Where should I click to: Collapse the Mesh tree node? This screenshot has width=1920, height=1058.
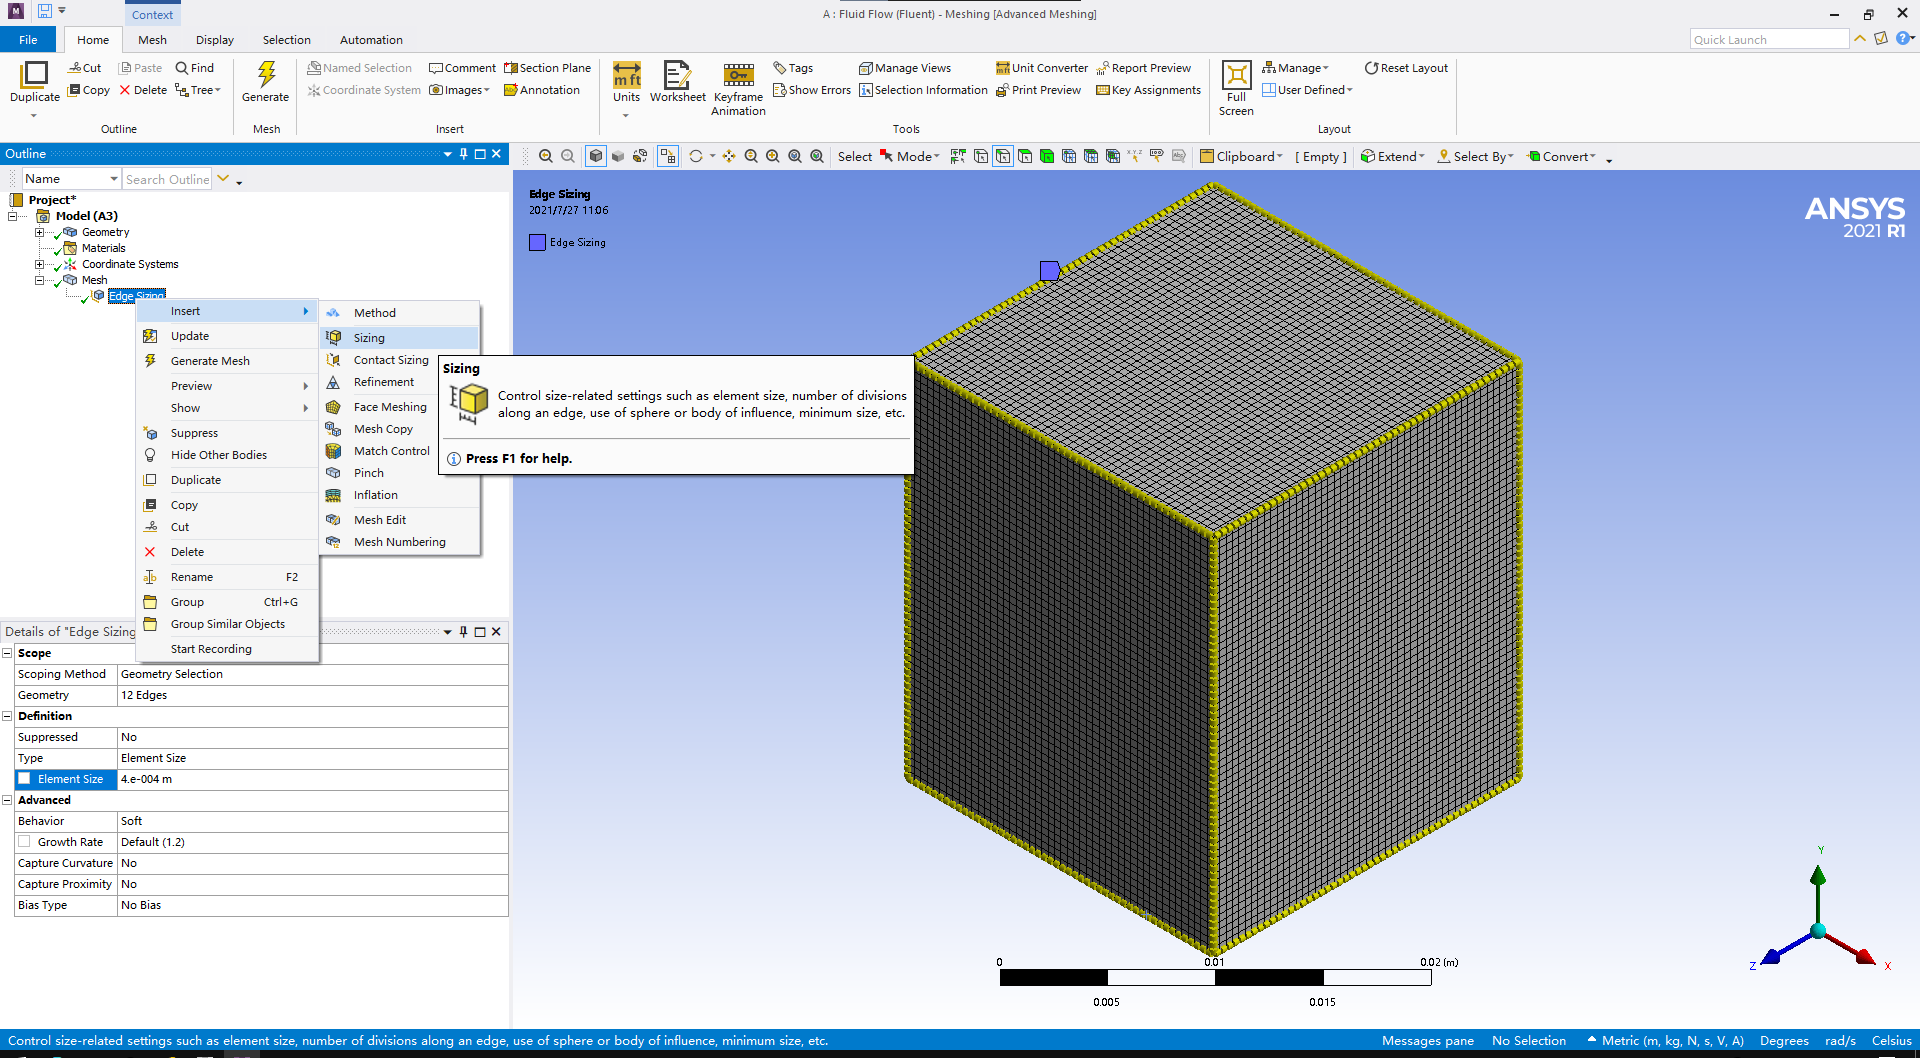pyautogui.click(x=40, y=280)
